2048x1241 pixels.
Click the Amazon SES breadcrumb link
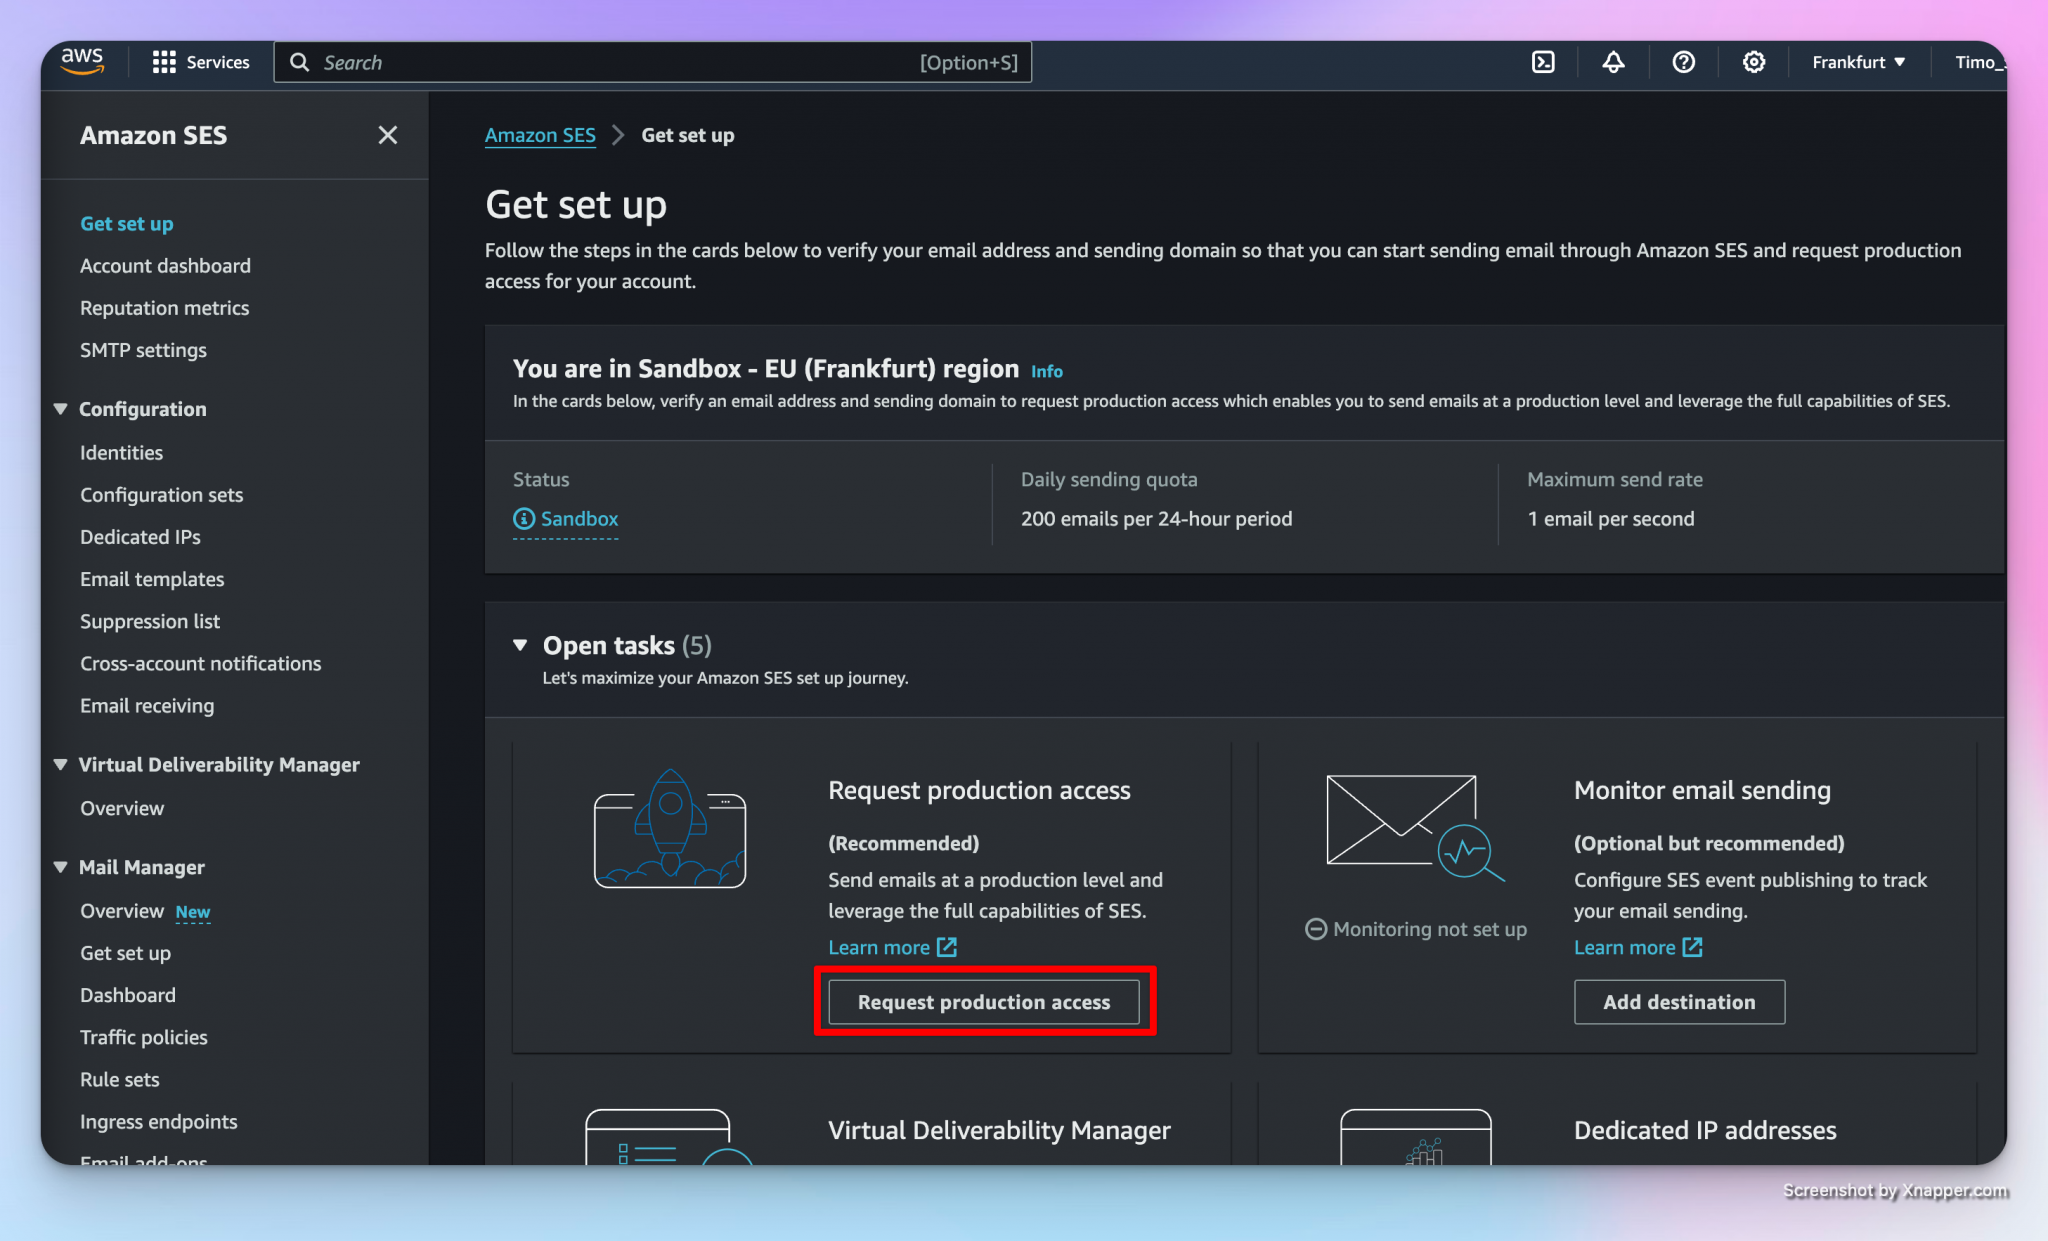point(540,135)
